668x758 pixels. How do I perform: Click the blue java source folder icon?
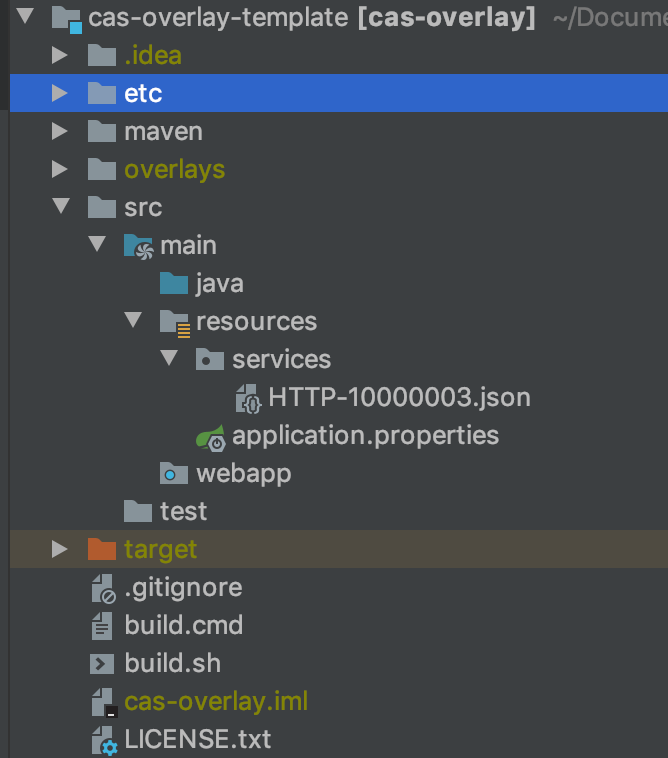pos(174,284)
